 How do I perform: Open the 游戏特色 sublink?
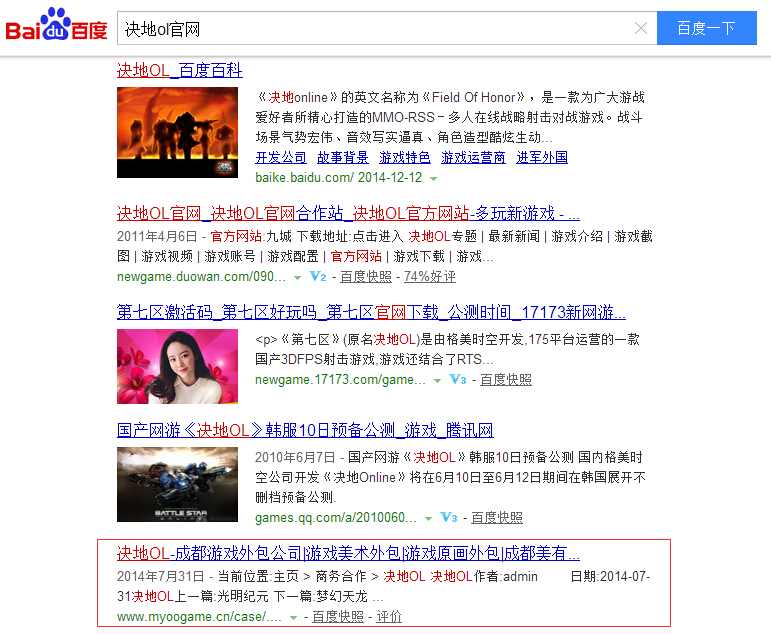click(x=404, y=157)
